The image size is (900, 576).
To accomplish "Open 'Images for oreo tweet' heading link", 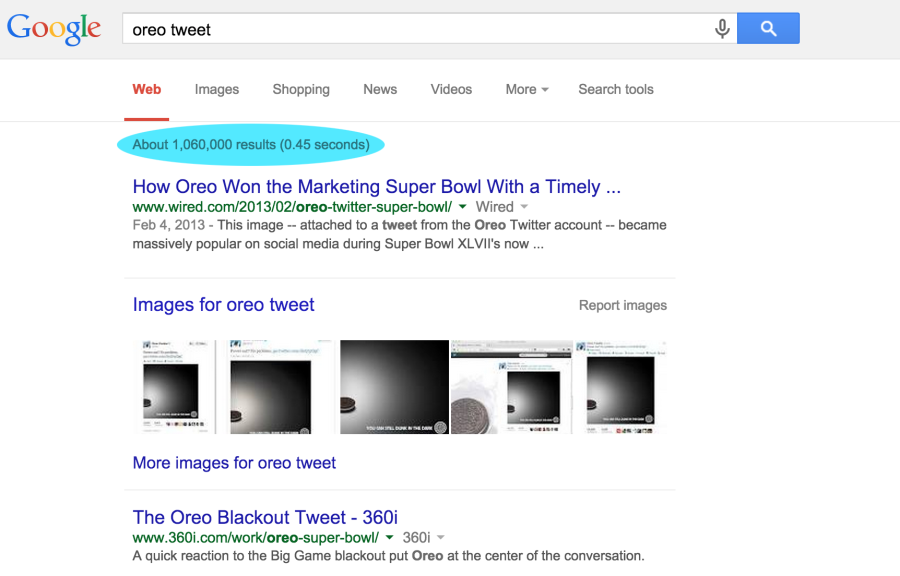I will pos(224,305).
